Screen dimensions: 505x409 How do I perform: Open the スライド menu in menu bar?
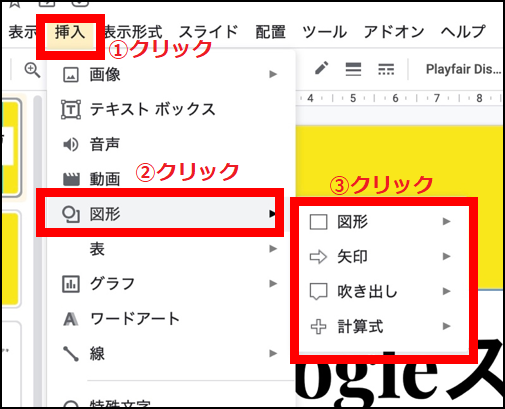[209, 32]
